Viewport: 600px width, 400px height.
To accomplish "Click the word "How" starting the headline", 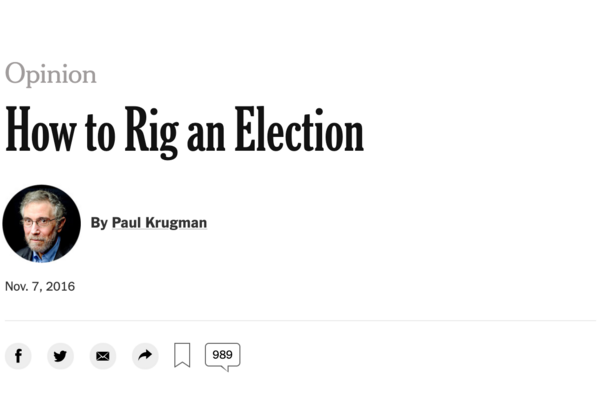I will pyautogui.click(x=42, y=130).
